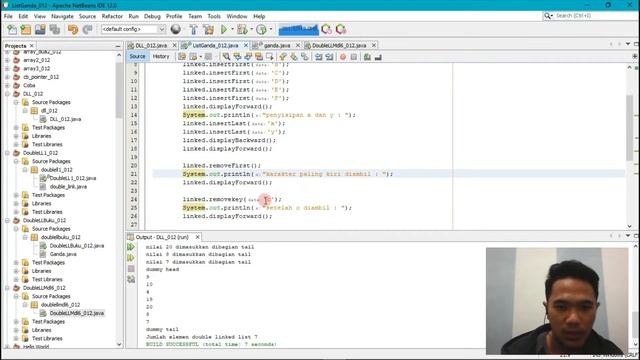Select double_link.java in project tree

[x=68, y=187]
